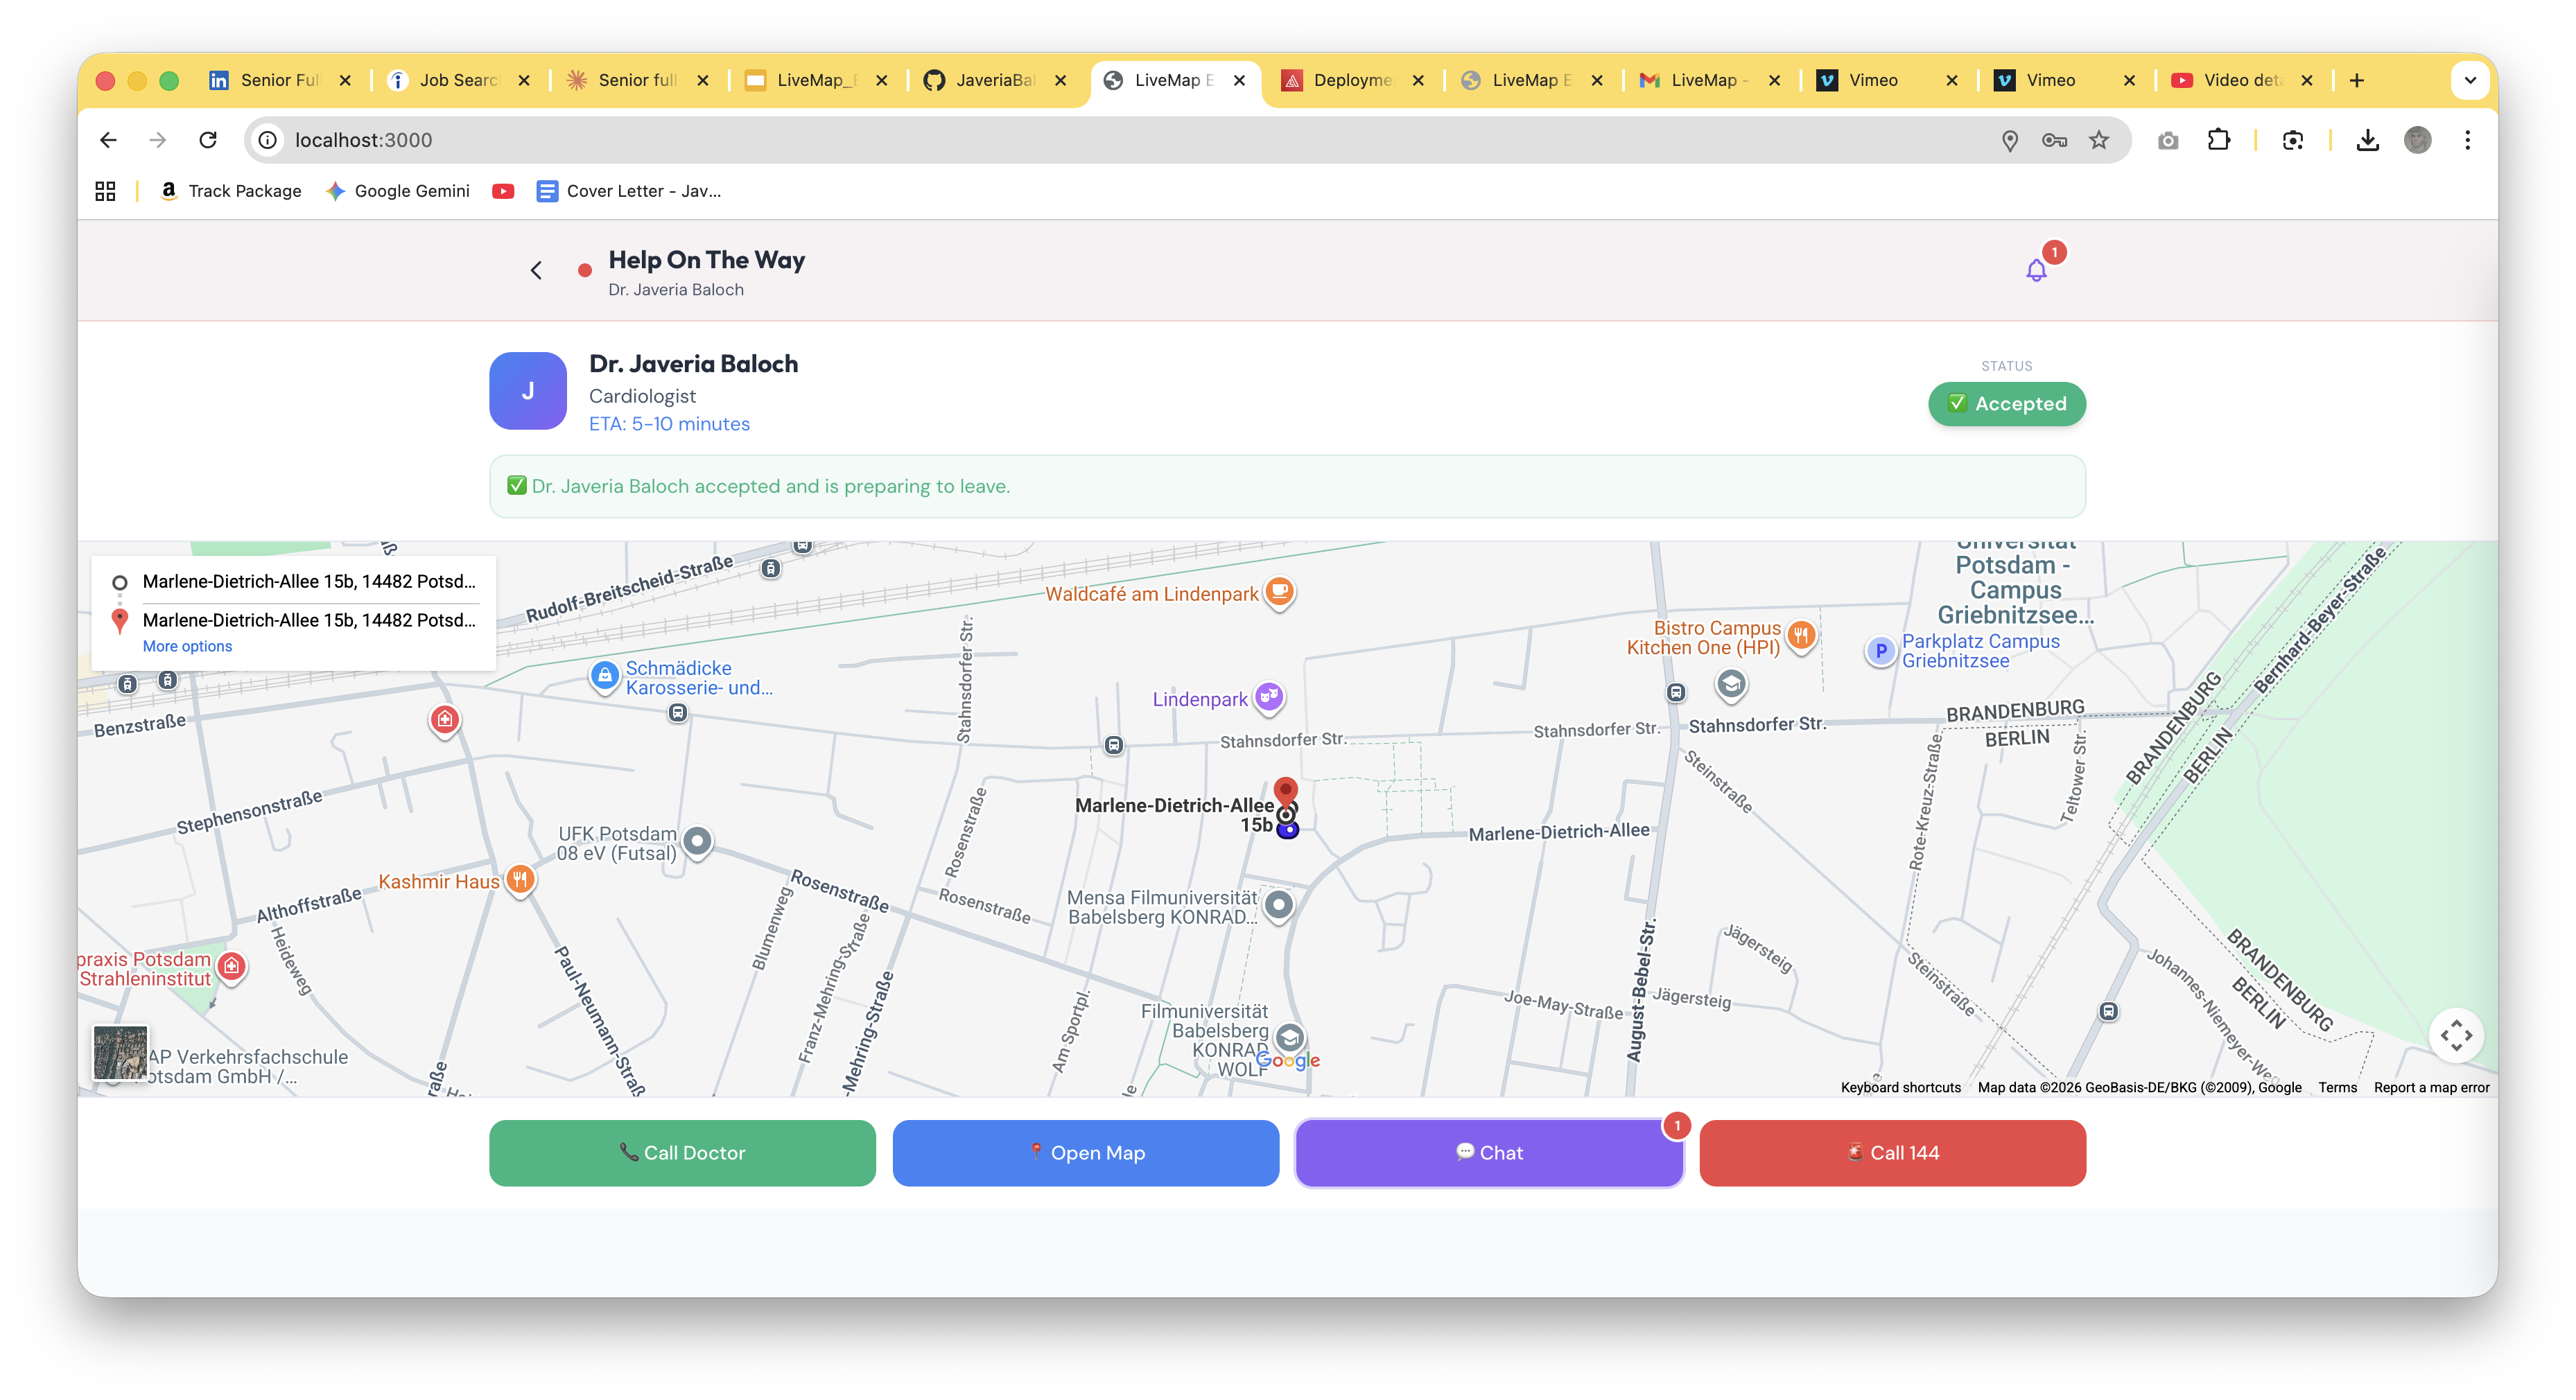Open Chrome three-dot menu
Image resolution: width=2576 pixels, height=1400 pixels.
point(2467,140)
